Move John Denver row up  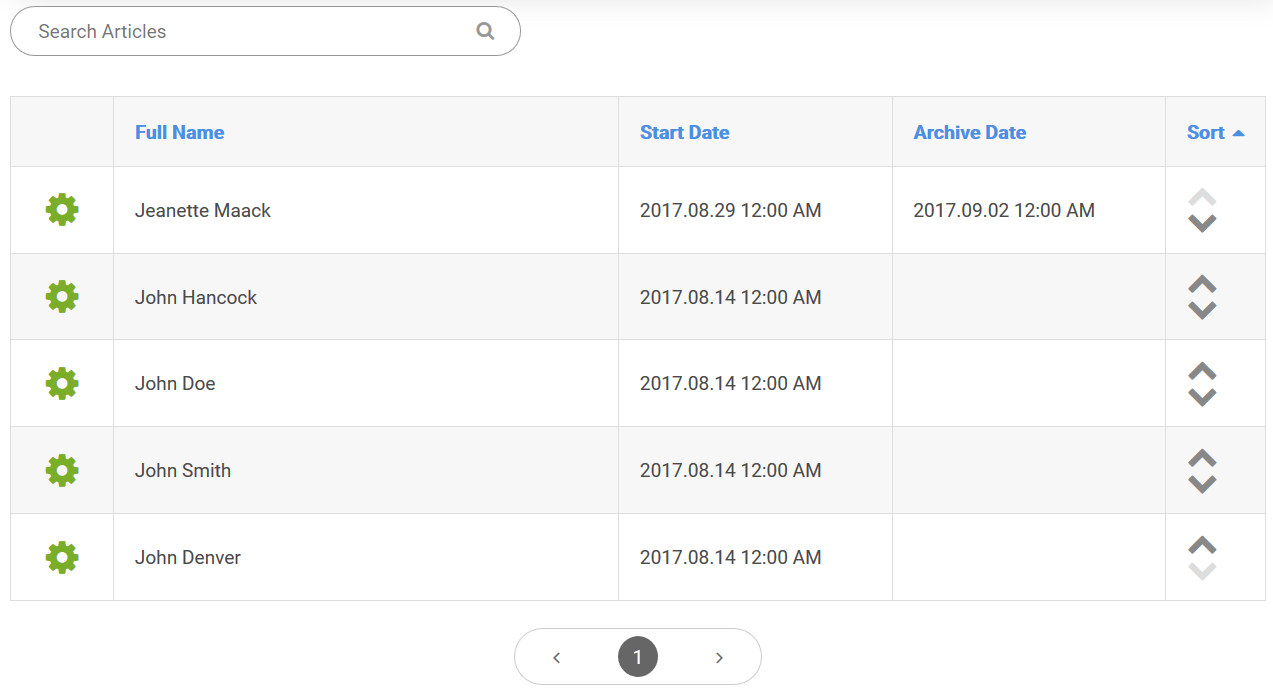coord(1202,544)
